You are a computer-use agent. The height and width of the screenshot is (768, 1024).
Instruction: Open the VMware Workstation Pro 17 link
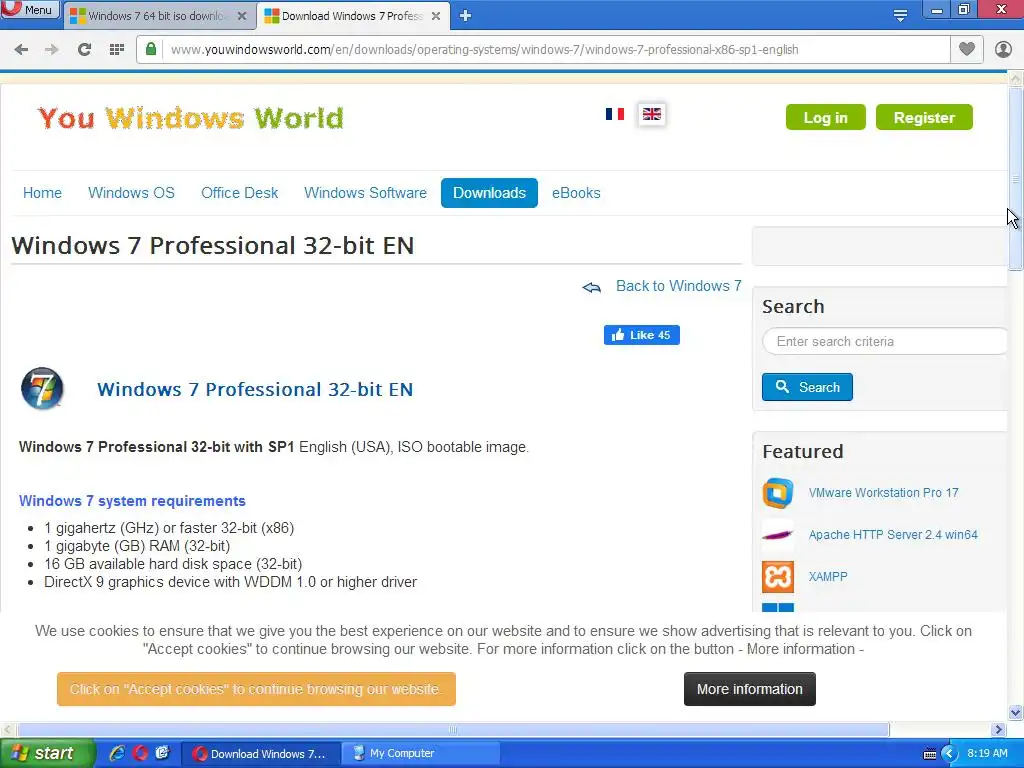pos(883,493)
